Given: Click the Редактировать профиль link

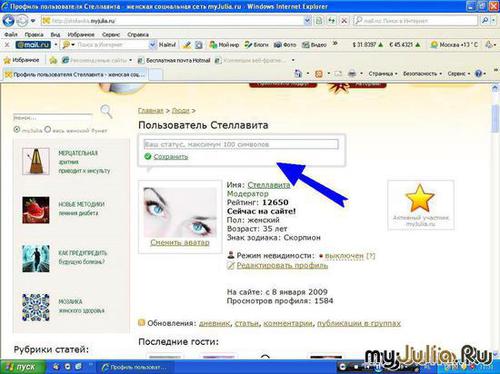Looking at the screenshot, I should pos(282,266).
